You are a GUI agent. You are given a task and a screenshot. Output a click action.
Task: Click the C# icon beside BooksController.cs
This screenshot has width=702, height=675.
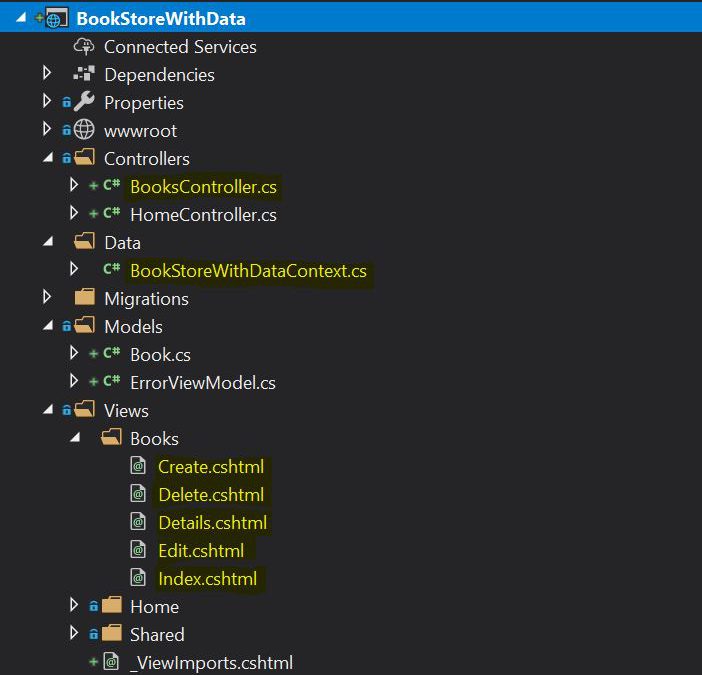(111, 186)
